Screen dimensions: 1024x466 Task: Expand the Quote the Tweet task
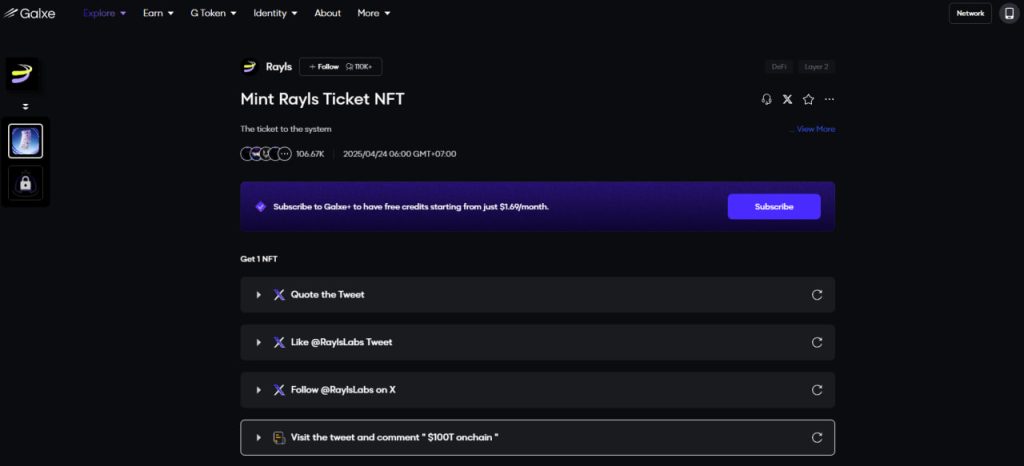(x=259, y=295)
